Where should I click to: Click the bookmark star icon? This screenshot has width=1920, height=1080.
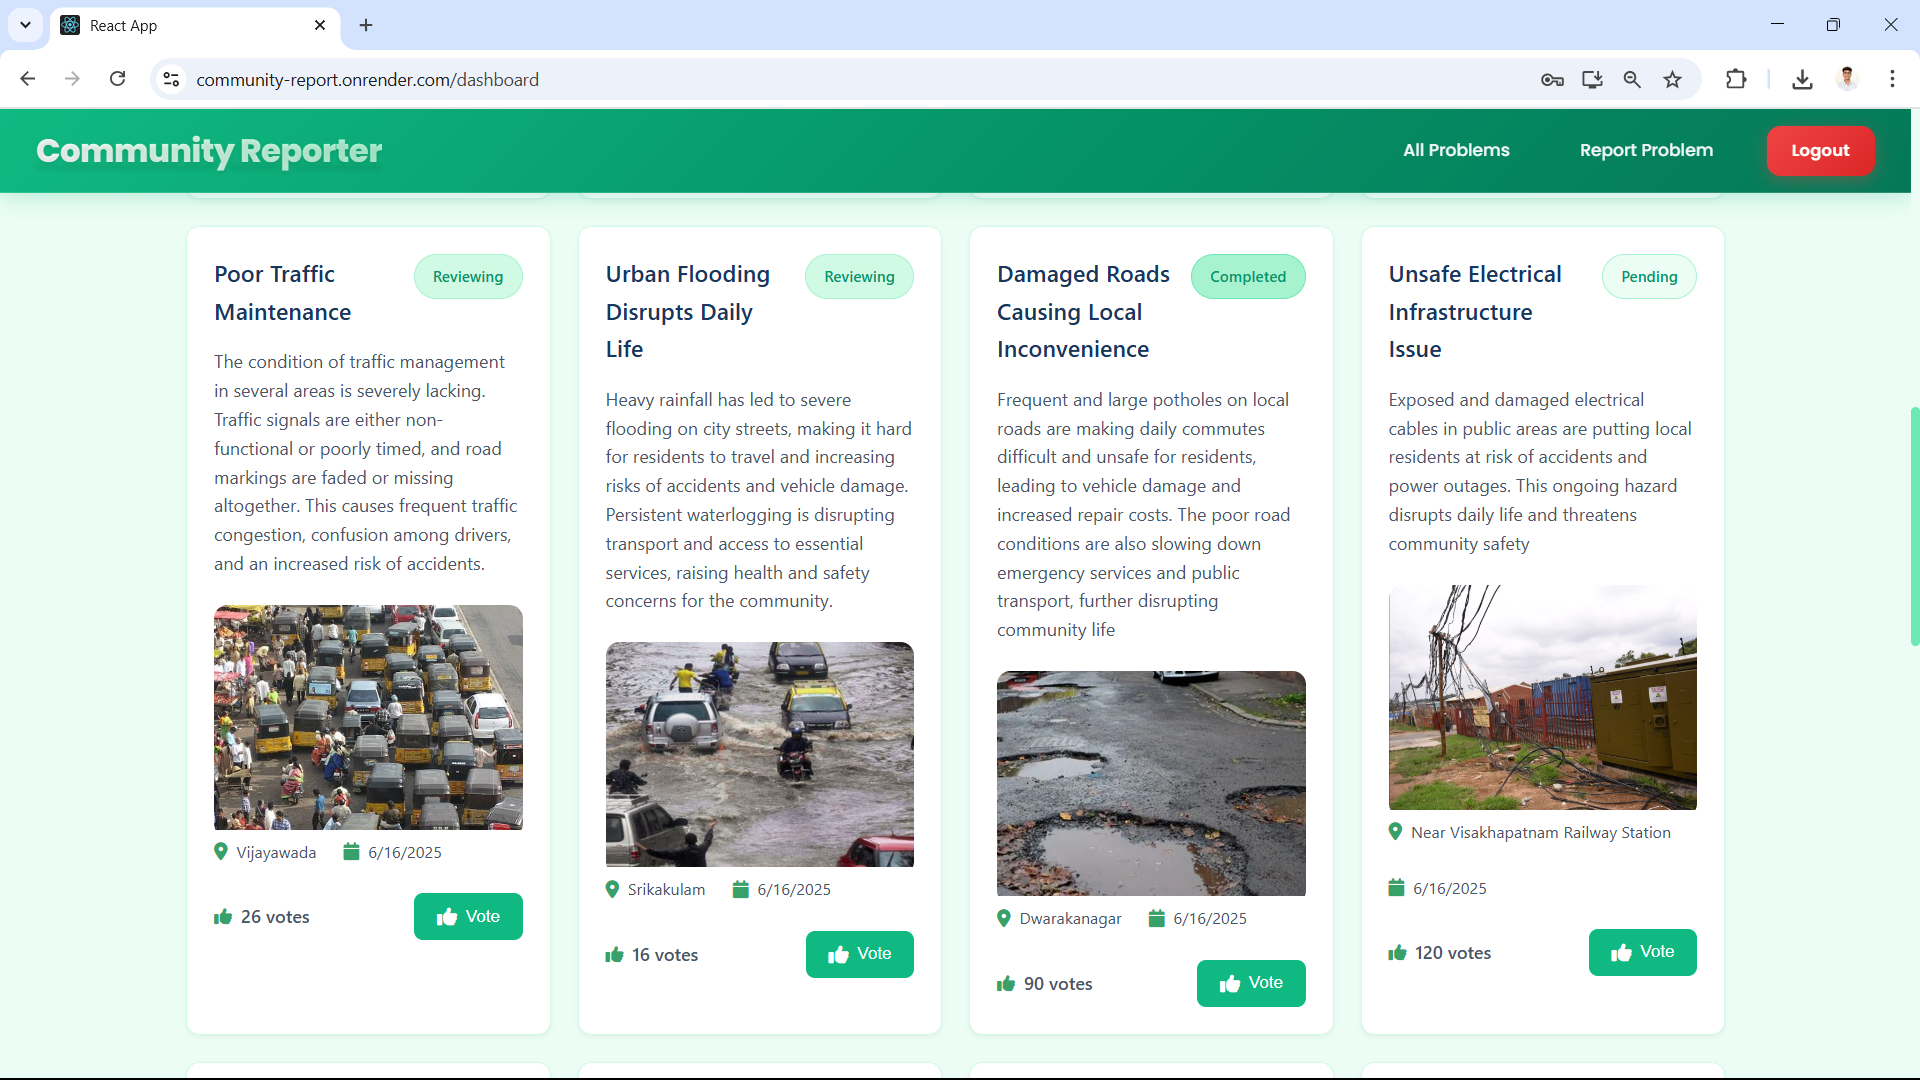(x=1673, y=80)
